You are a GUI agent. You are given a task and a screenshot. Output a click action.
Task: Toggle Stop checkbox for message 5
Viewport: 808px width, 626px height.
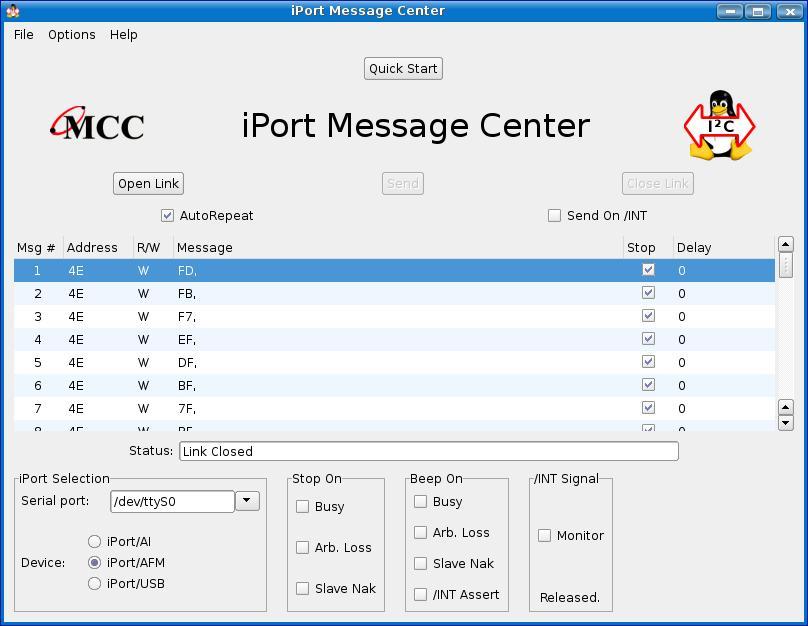pyautogui.click(x=648, y=362)
